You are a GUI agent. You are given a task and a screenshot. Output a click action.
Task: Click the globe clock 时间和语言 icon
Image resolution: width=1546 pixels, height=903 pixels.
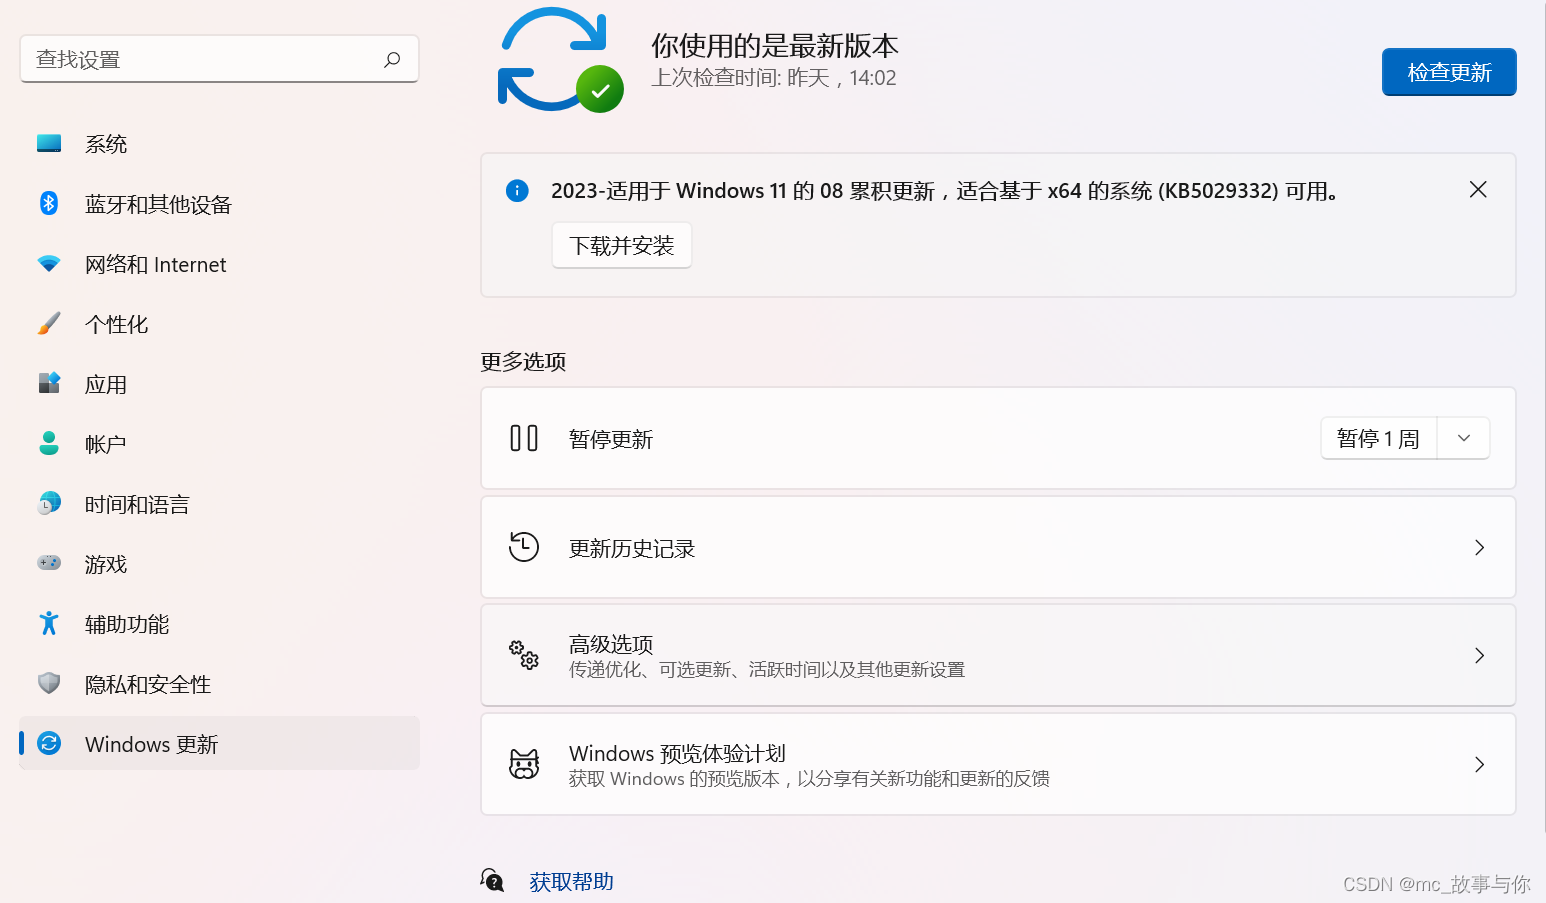tap(49, 503)
